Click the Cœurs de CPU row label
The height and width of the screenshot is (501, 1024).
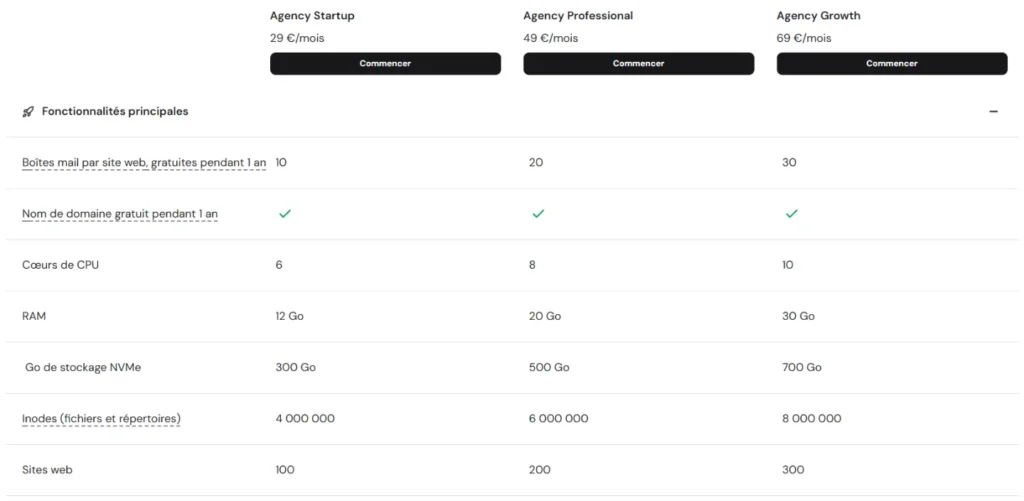pyautogui.click(x=61, y=265)
